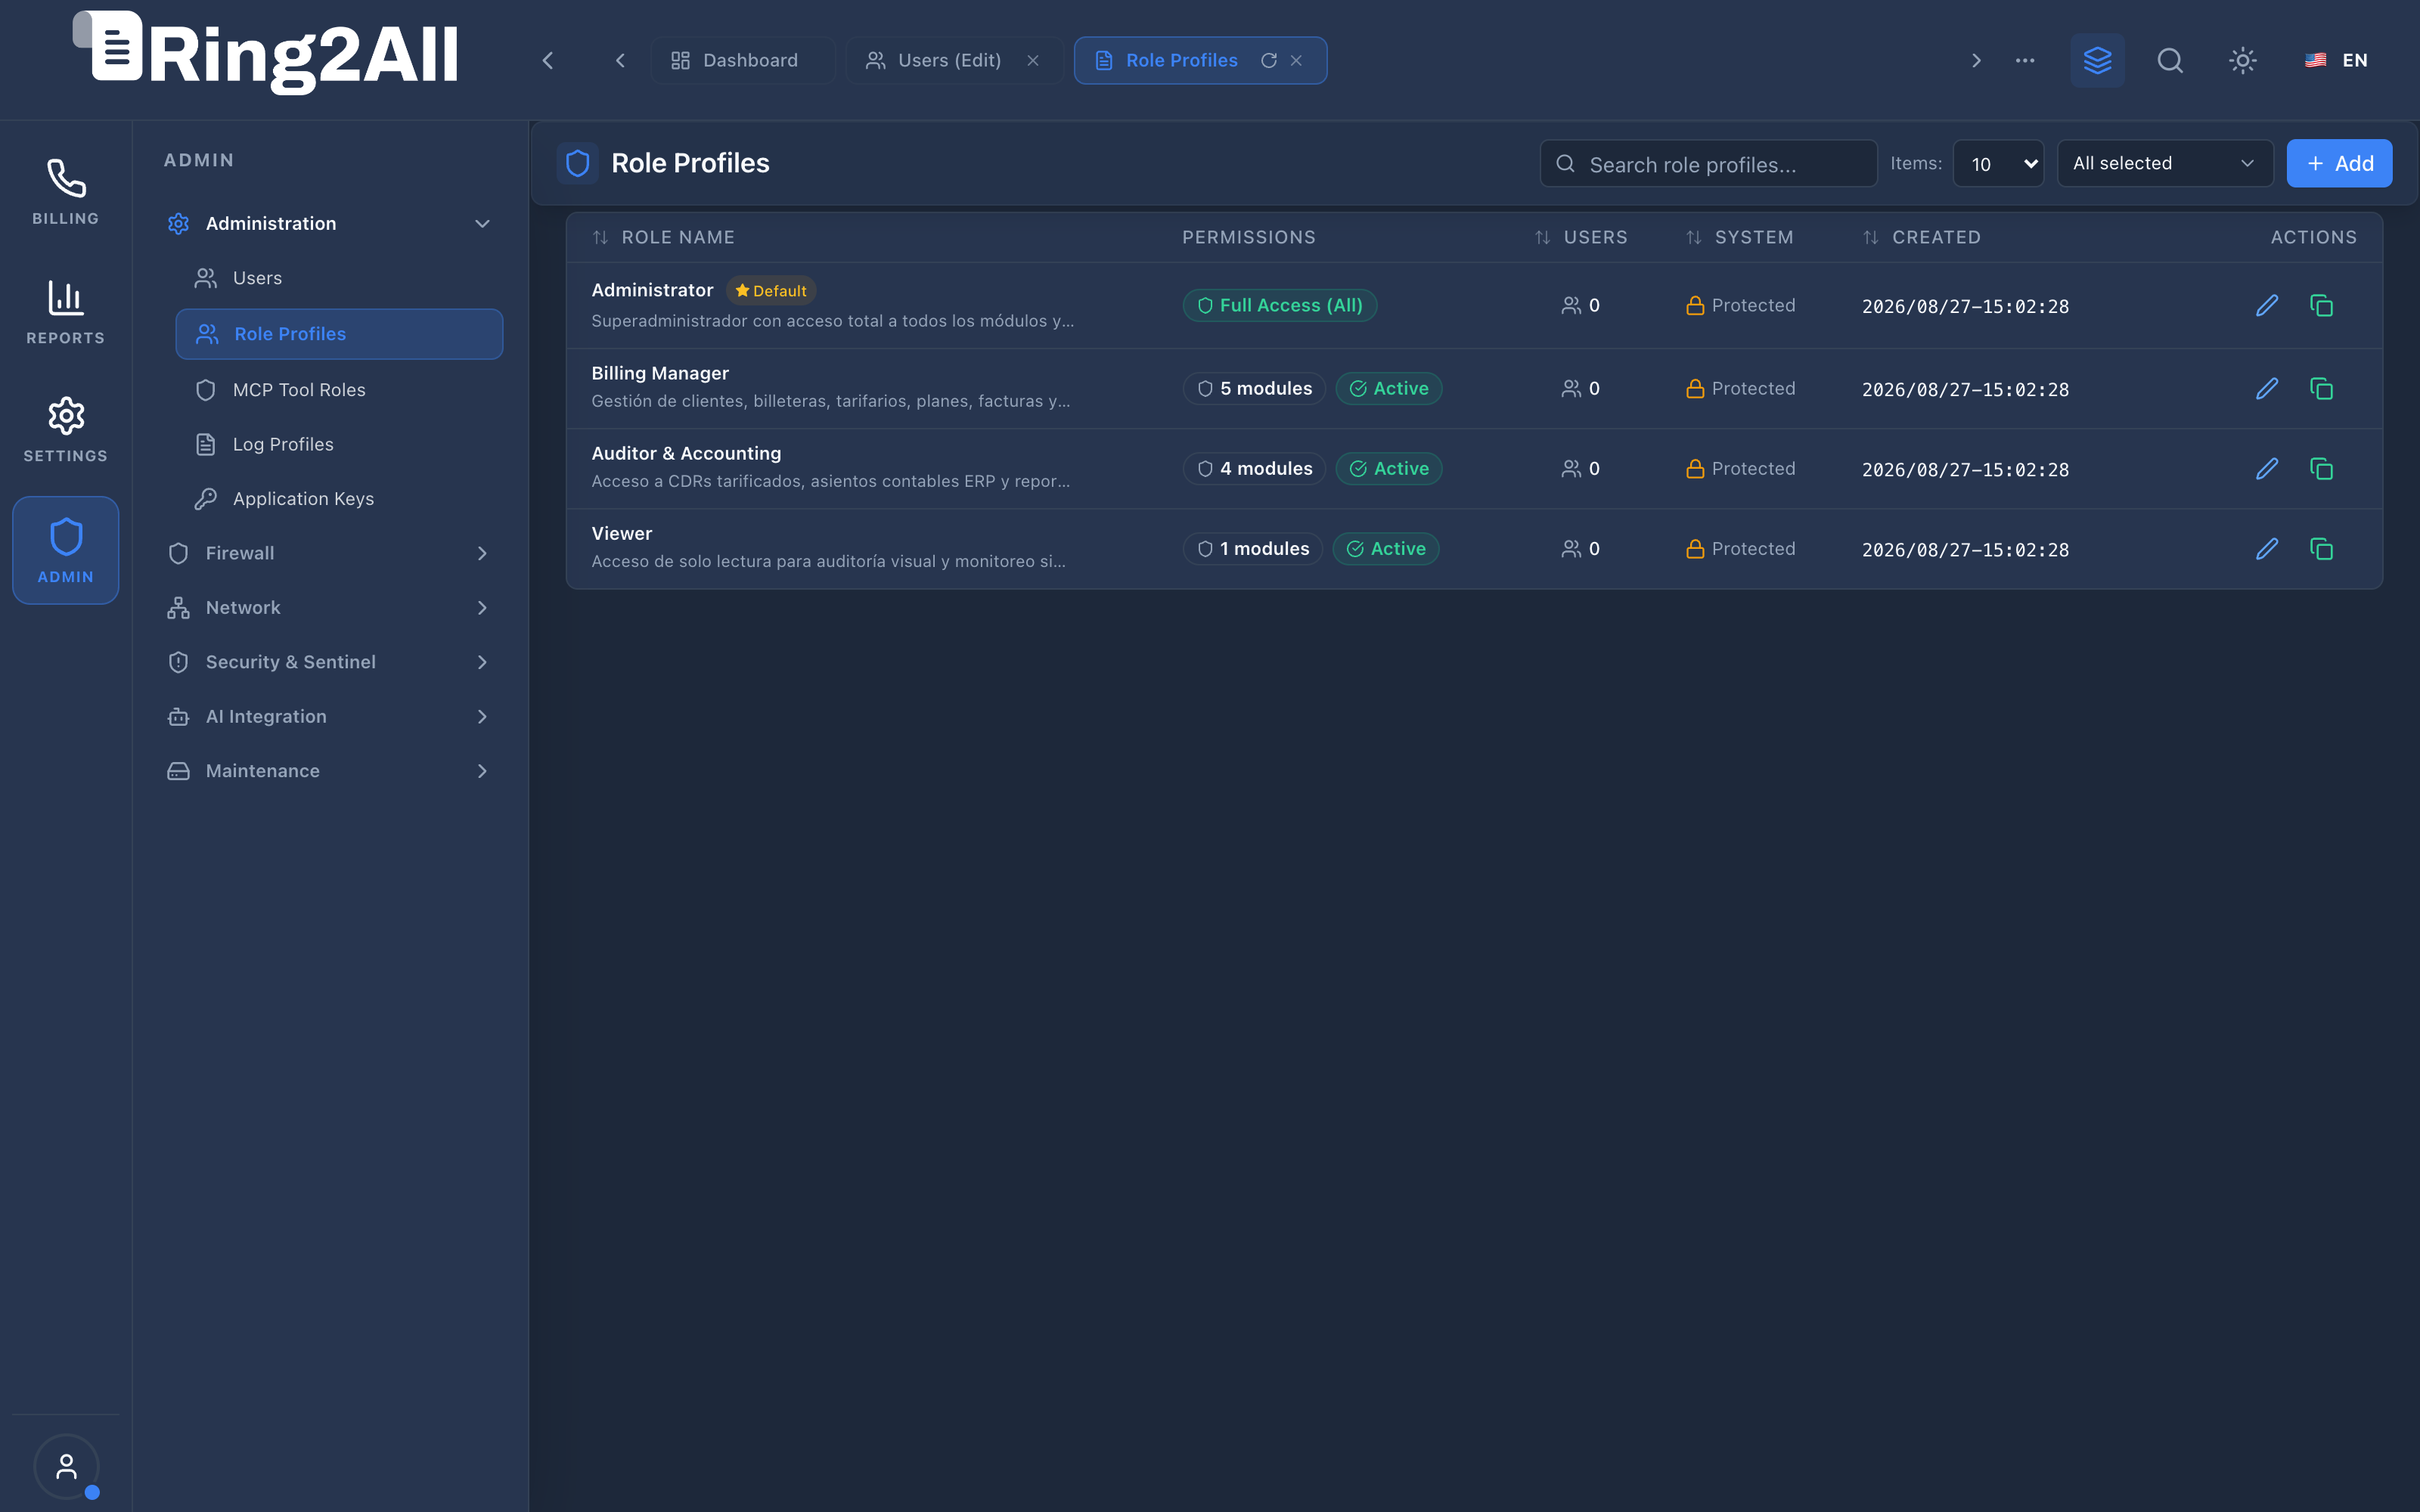This screenshot has width=2420, height=1512.
Task: Expand the AI Integration group
Action: pos(329,716)
